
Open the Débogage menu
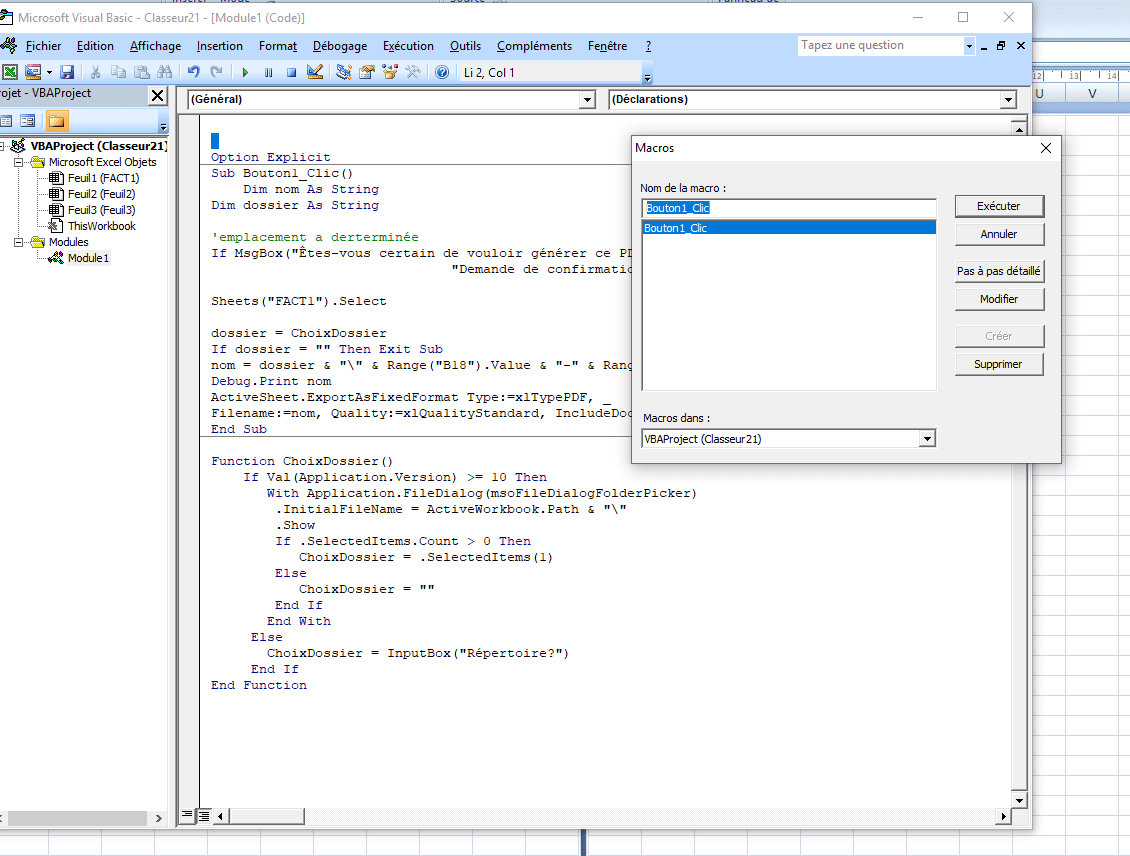pyautogui.click(x=339, y=46)
